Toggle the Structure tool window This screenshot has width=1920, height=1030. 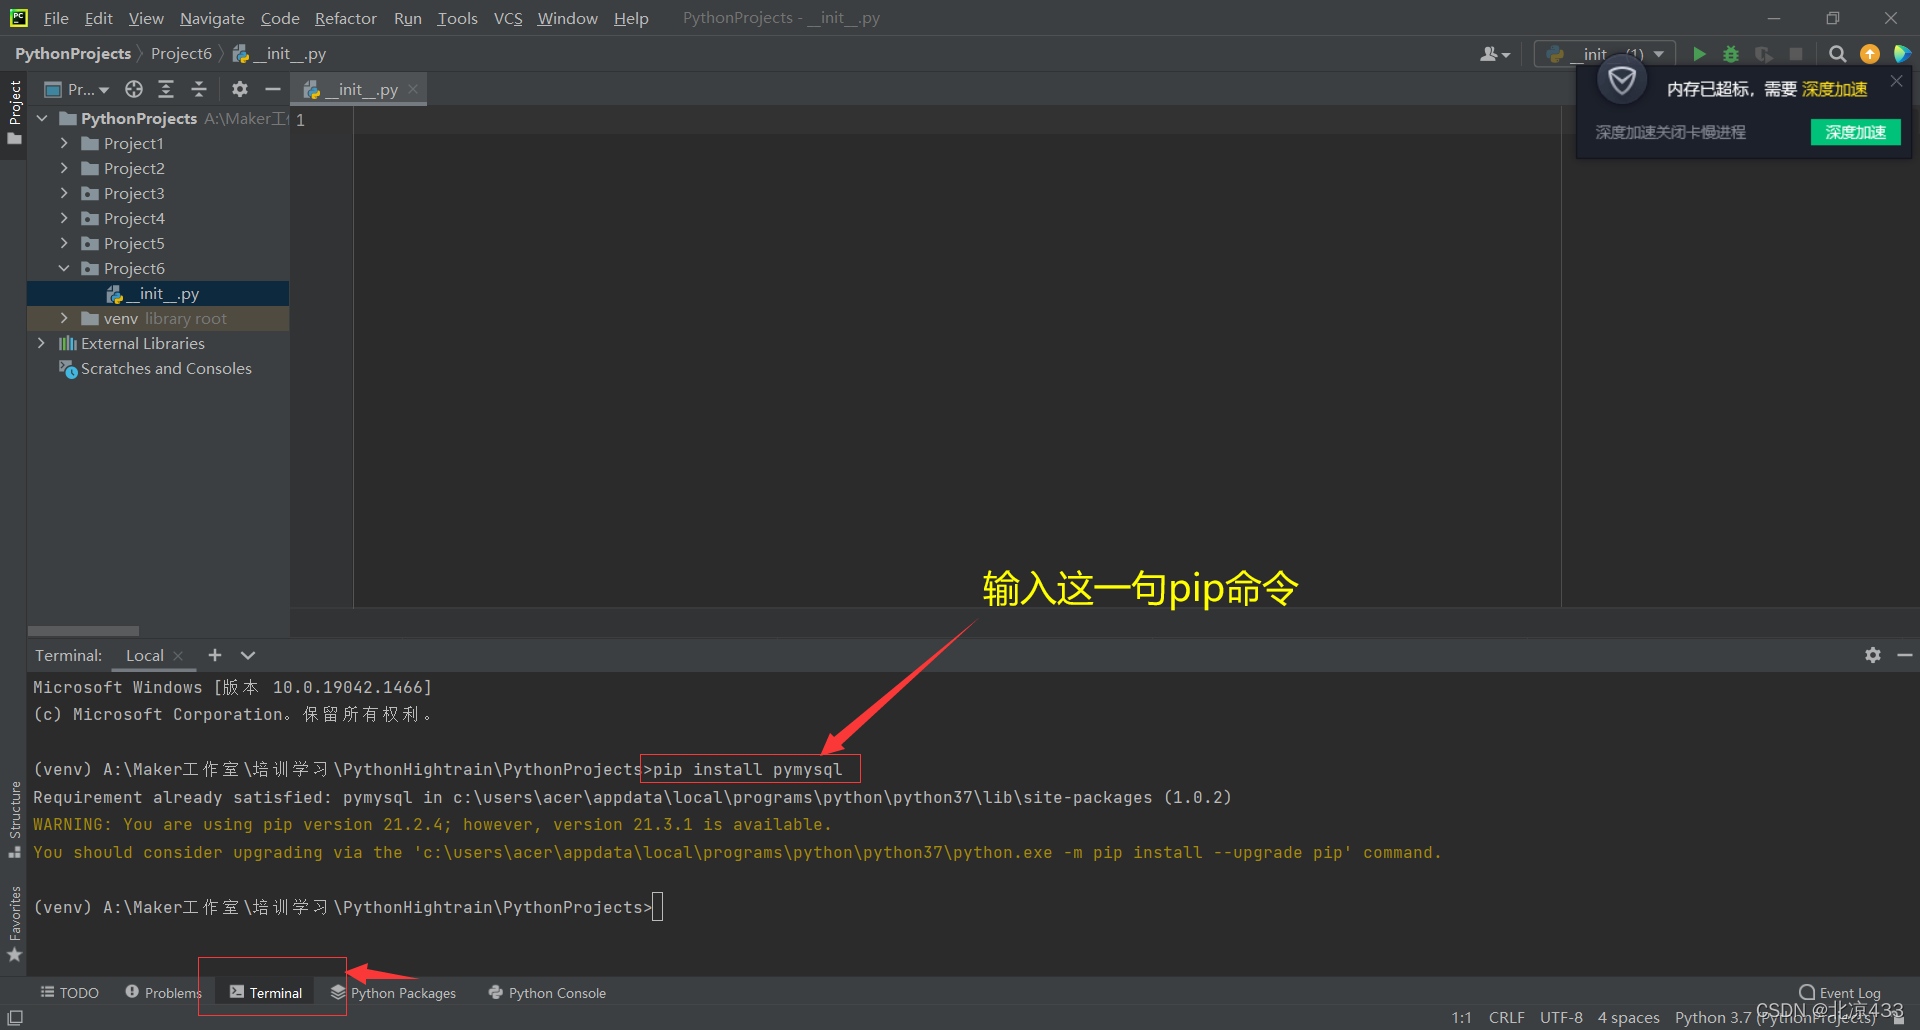click(x=14, y=810)
